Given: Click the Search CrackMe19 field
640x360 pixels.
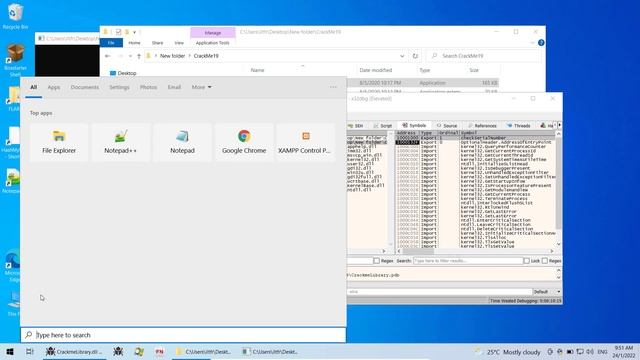Looking at the screenshot, I should click(x=484, y=56).
